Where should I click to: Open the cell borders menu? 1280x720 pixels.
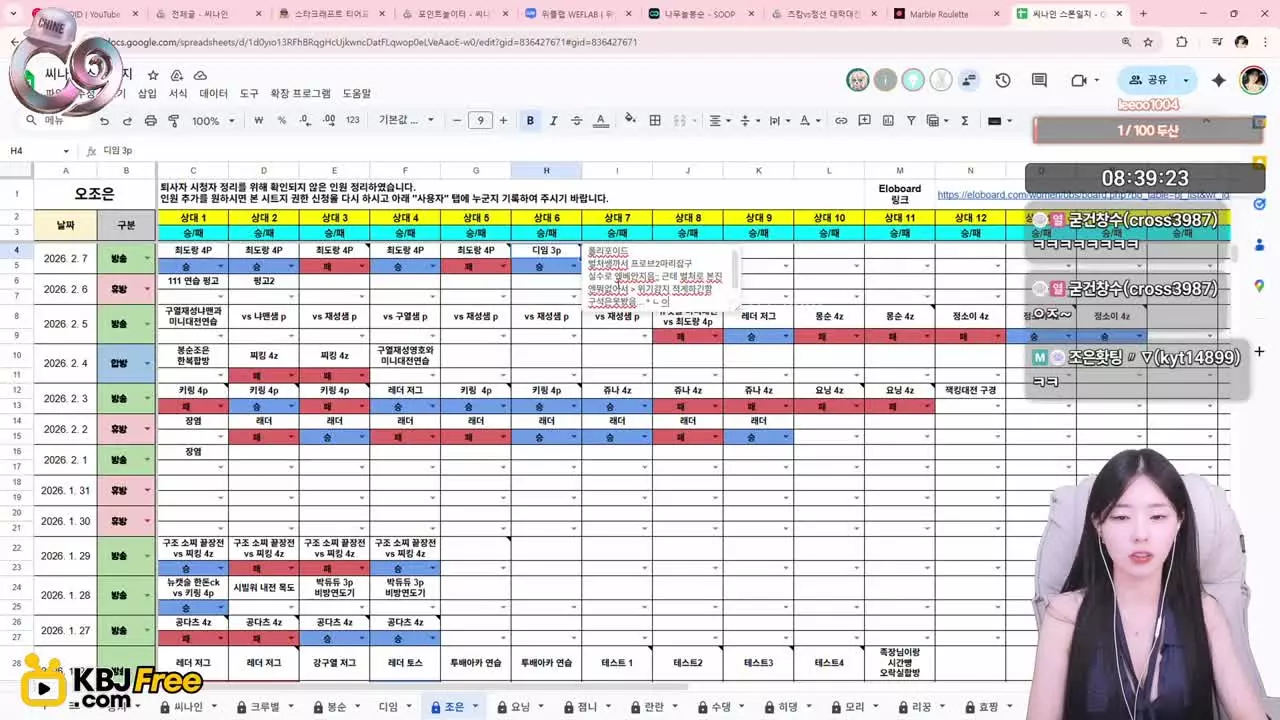coord(655,121)
